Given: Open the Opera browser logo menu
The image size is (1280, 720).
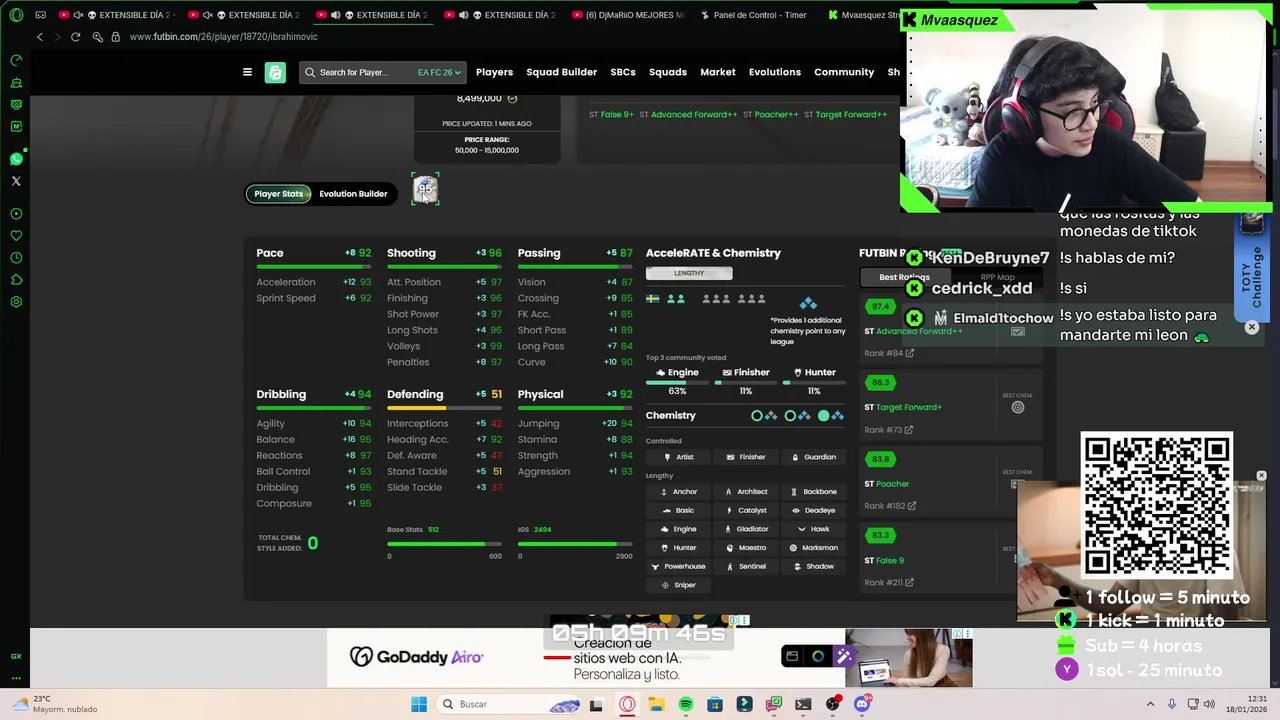Looking at the screenshot, I should point(16,15).
